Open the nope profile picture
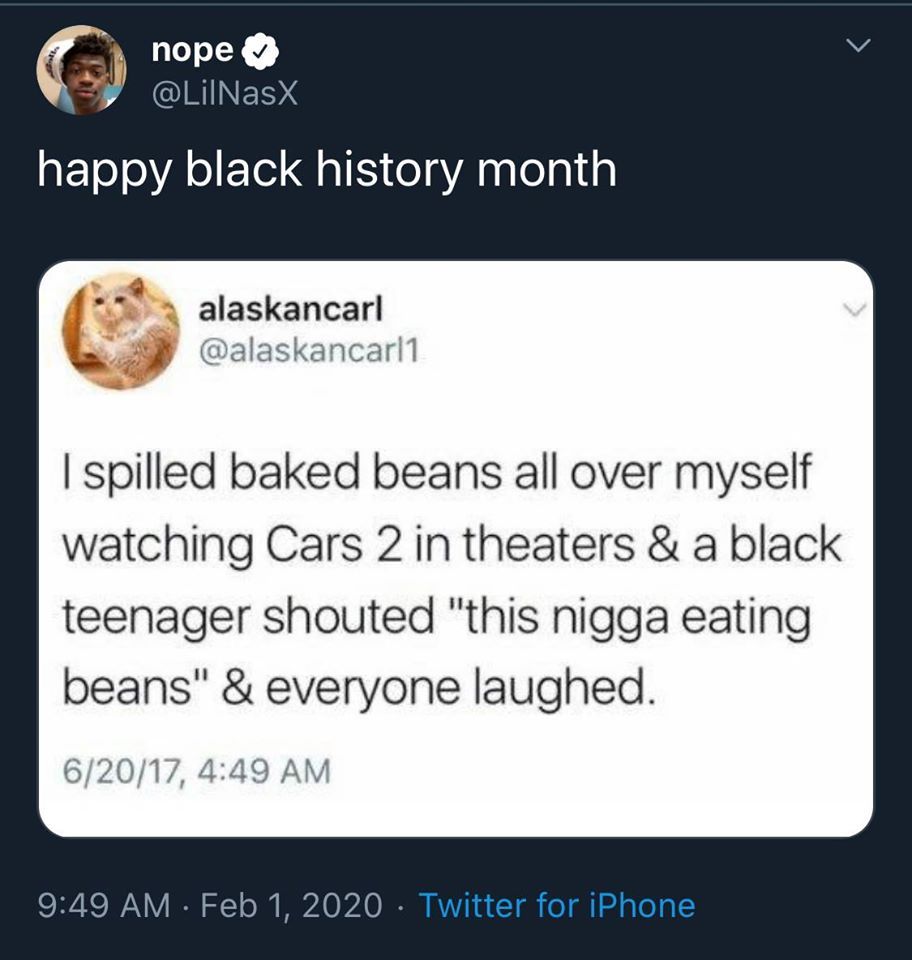This screenshot has width=912, height=960. (81, 70)
